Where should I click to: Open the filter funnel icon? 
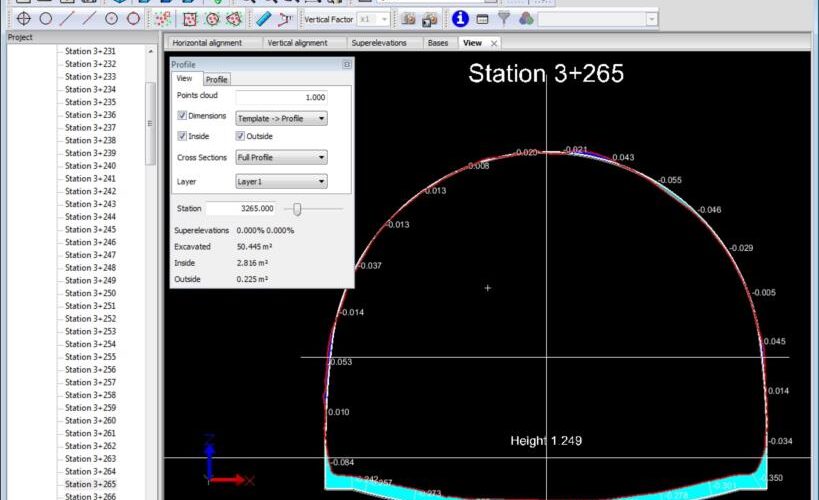tap(504, 19)
